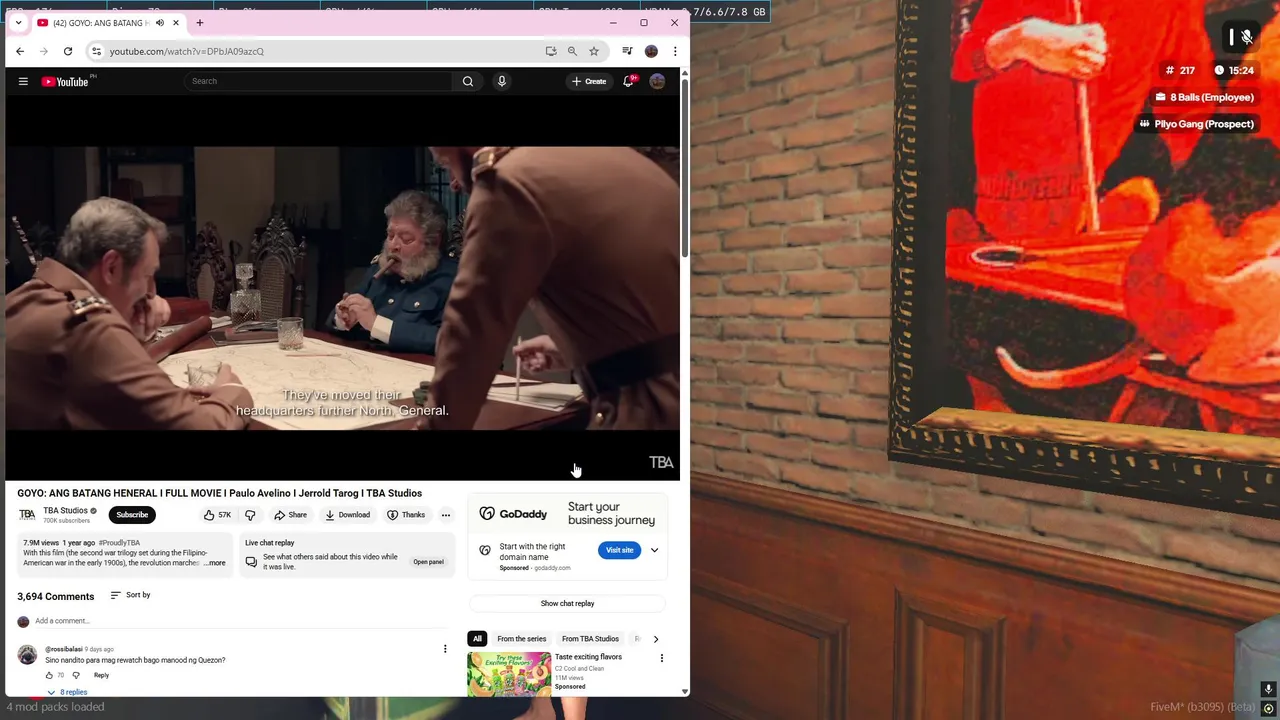Show chat replay
Viewport: 1280px width, 720px height.
click(x=567, y=603)
